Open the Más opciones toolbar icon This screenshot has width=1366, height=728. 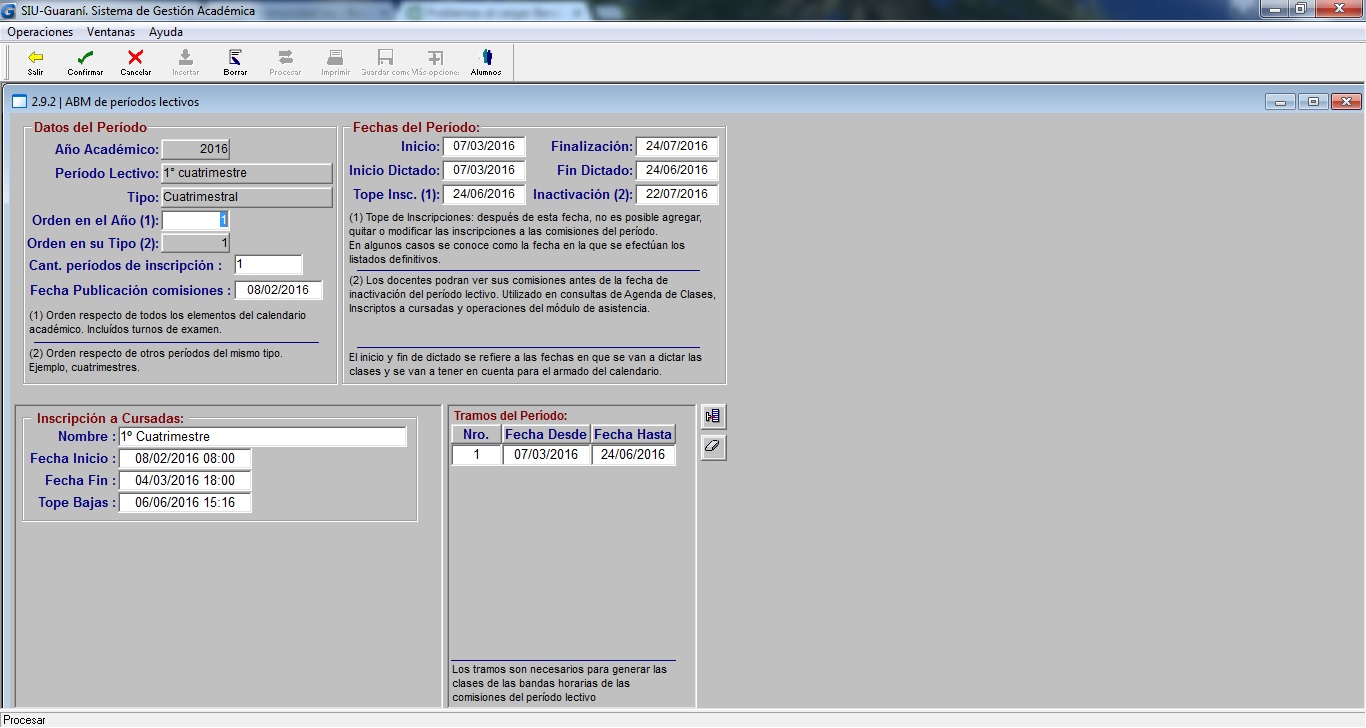click(x=435, y=62)
